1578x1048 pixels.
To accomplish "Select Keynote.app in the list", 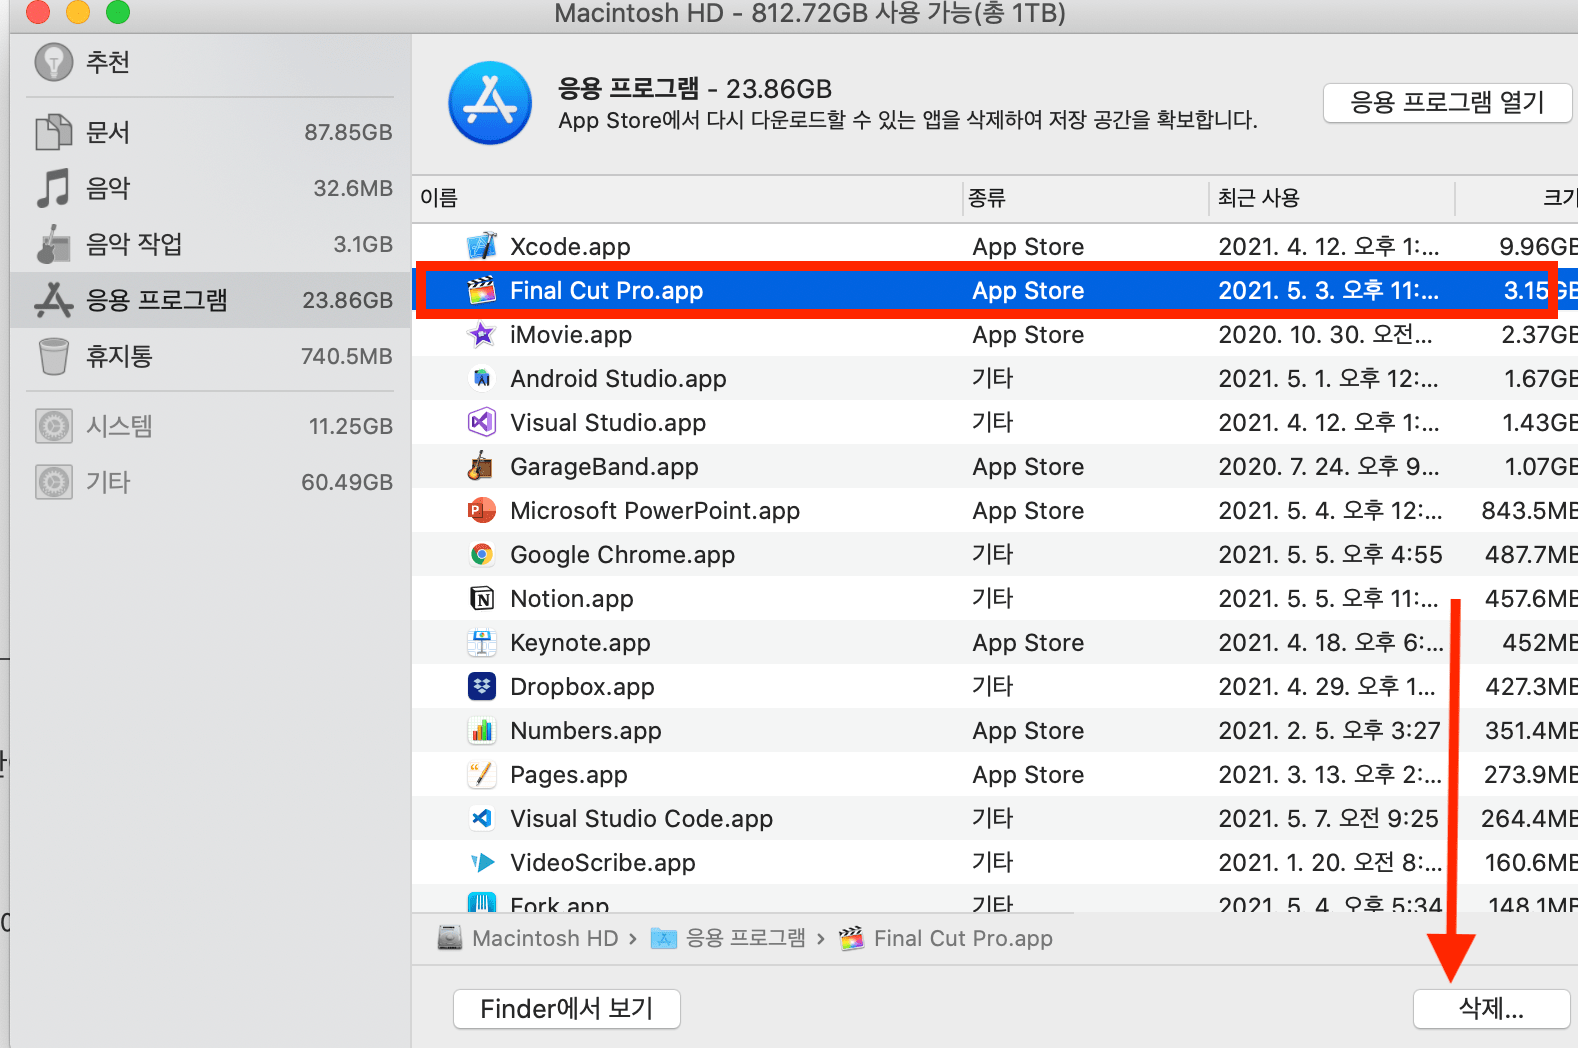I will [x=580, y=642].
